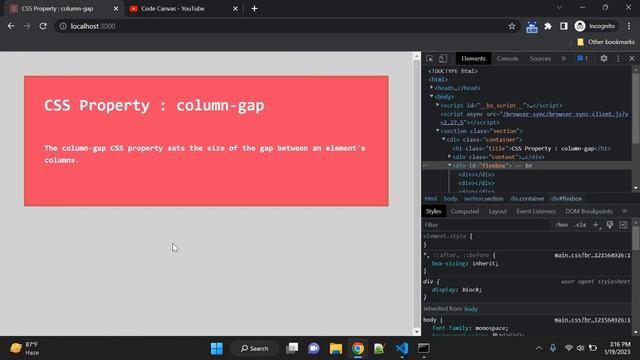The height and width of the screenshot is (360, 640).
Task: Collapse the body element node
Action: (431, 97)
